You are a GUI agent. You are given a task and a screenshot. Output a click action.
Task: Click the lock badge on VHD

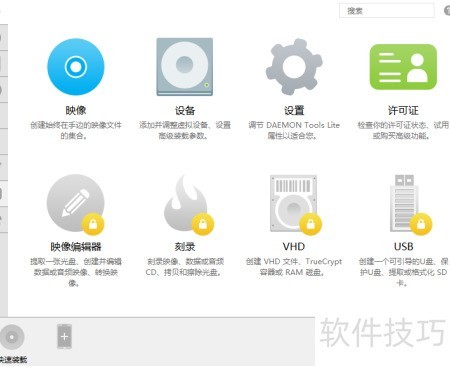pyautogui.click(x=310, y=224)
